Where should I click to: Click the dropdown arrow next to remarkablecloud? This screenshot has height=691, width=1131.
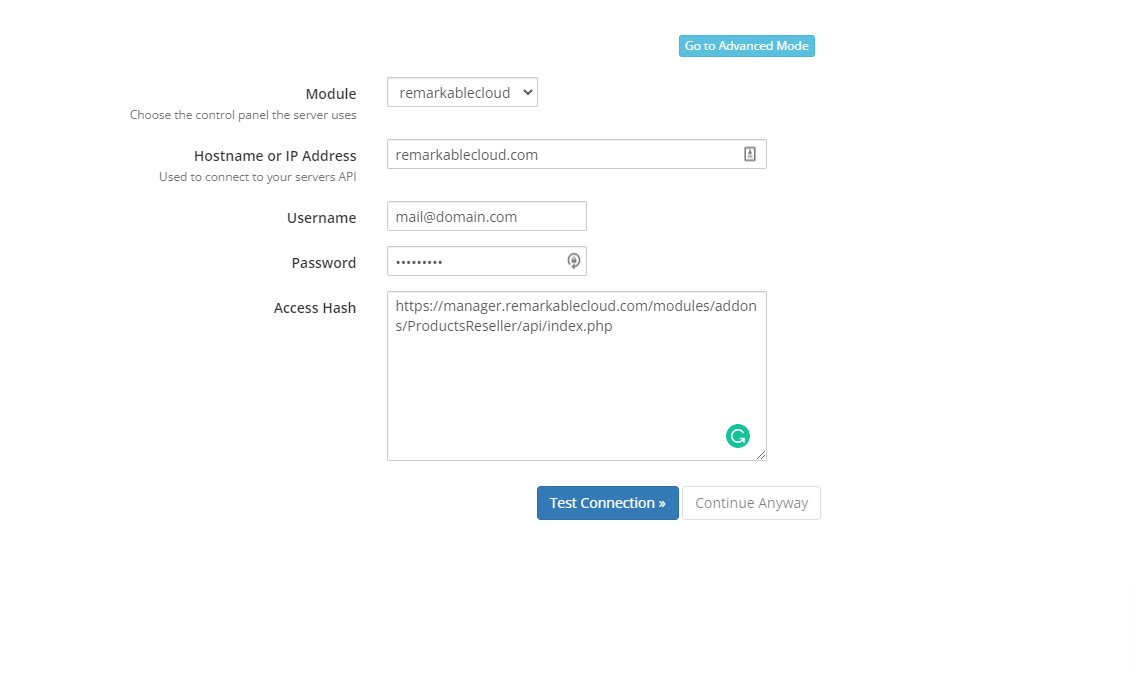point(529,91)
